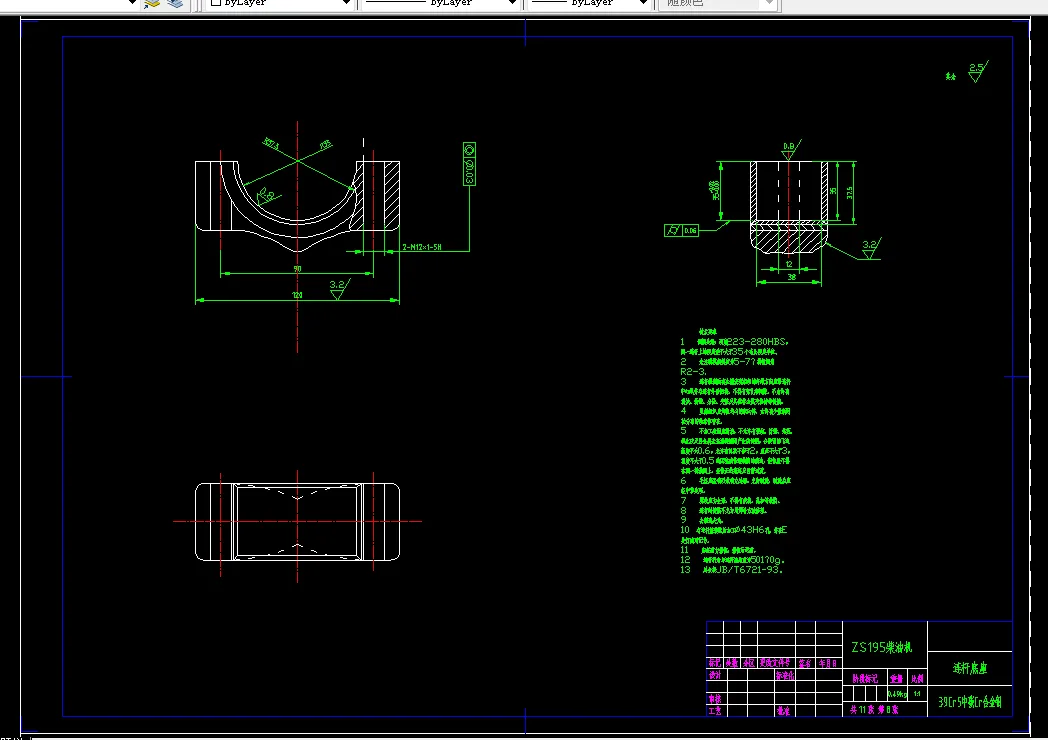
Task: Expand the layer list dropdown arrow
Action: (132, 3)
